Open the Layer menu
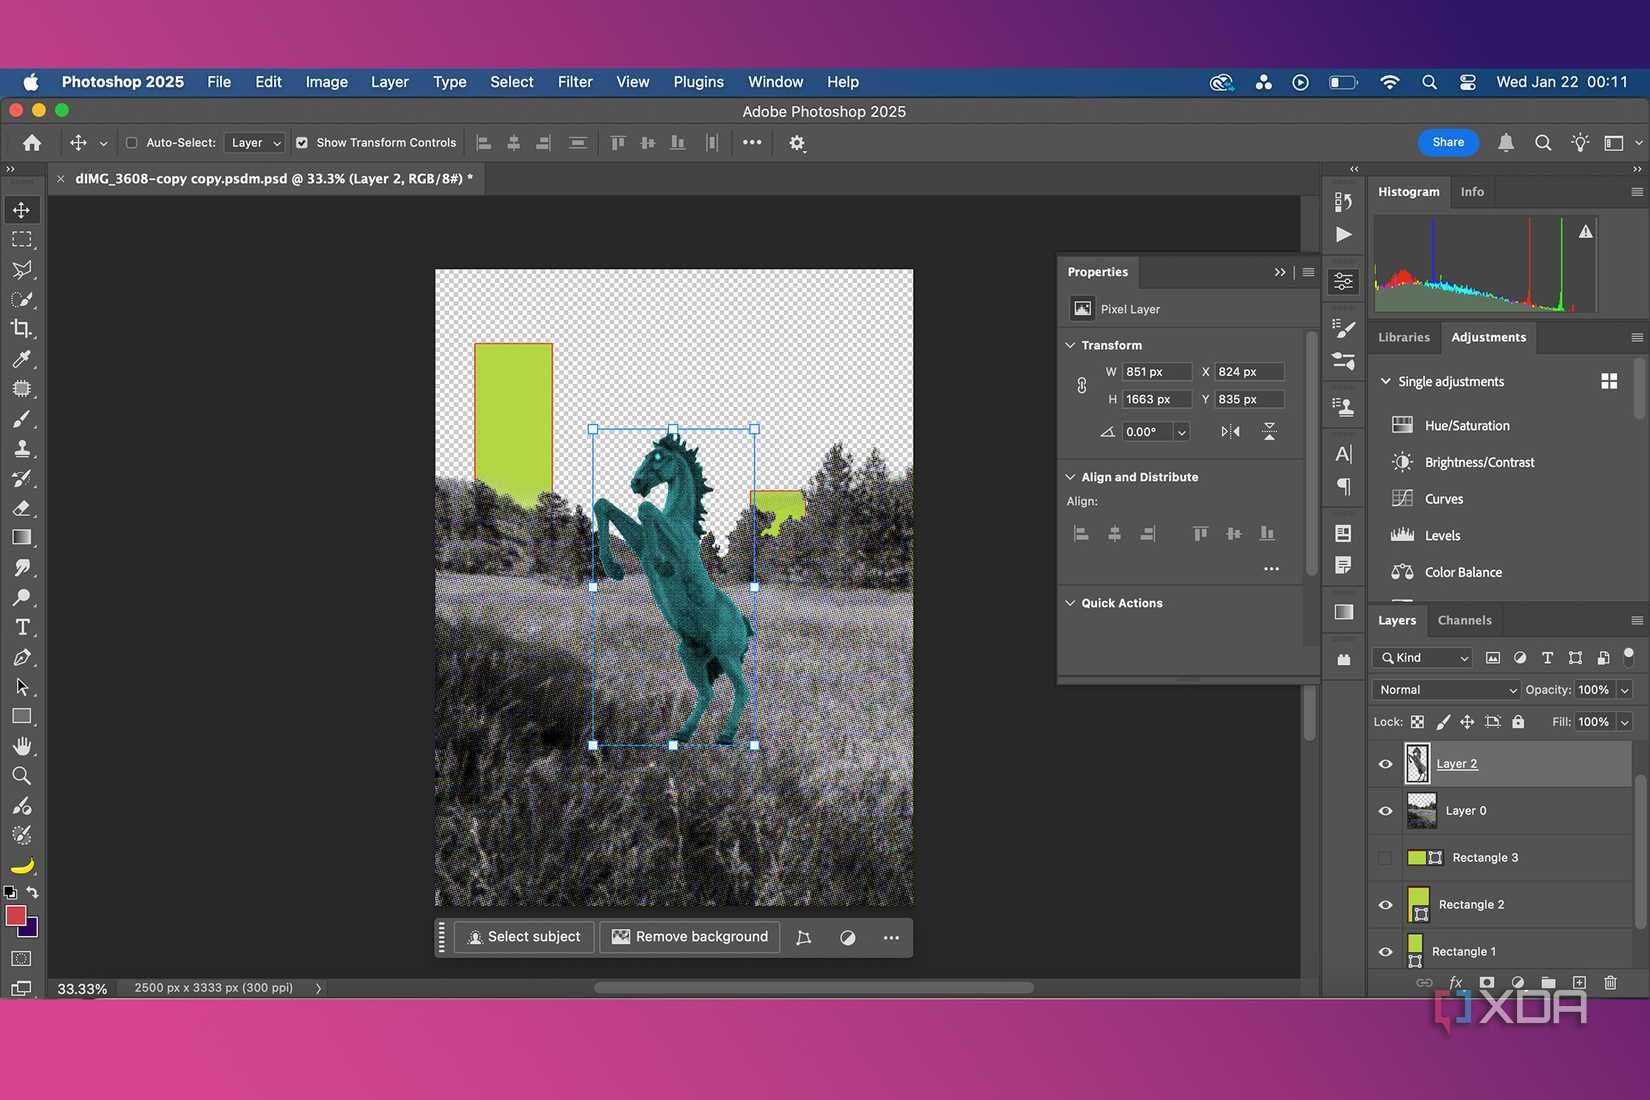Screen dimensions: 1650x1100 [389, 82]
